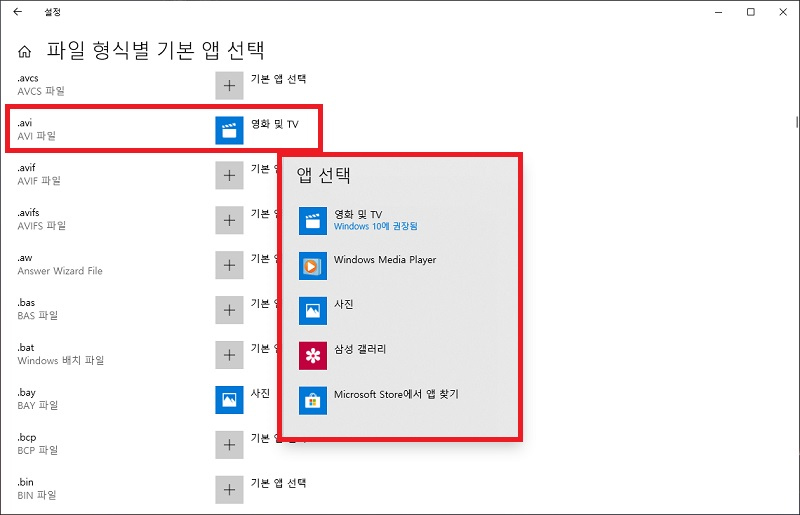This screenshot has height=515, width=800.
Task: Click the plus icon for .avifs
Action: click(x=229, y=220)
